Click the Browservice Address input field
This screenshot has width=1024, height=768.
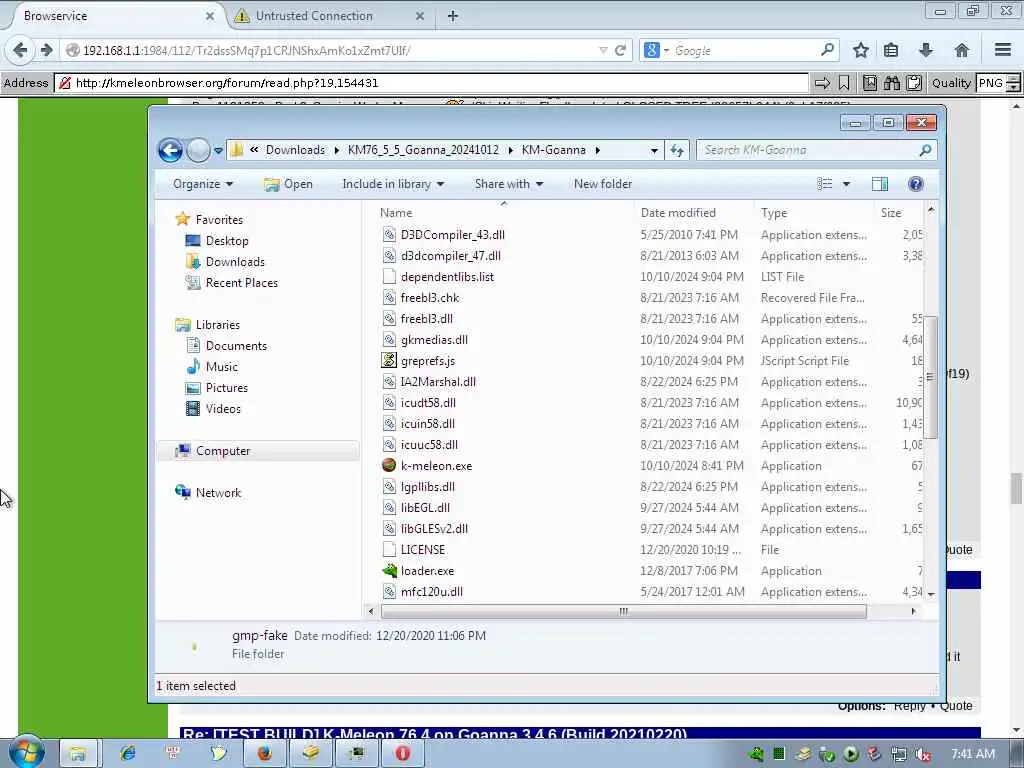coord(431,83)
